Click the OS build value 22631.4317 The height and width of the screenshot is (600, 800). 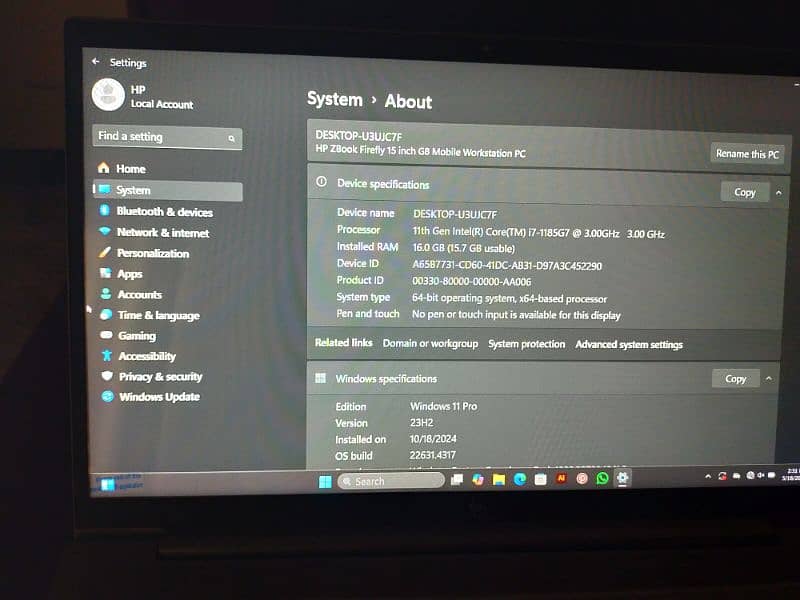[x=433, y=455]
